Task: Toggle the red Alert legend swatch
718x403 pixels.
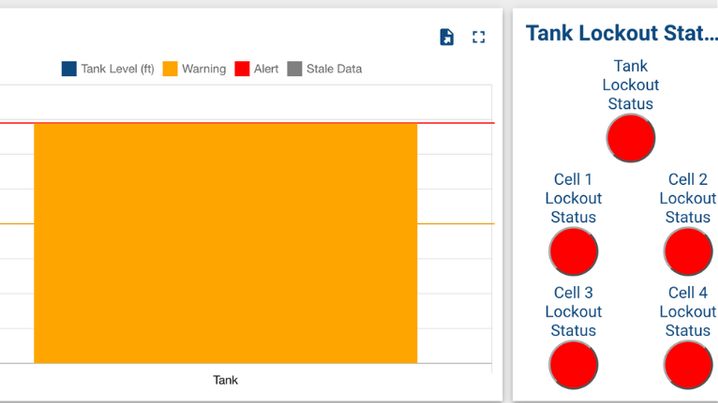Action: click(242, 69)
